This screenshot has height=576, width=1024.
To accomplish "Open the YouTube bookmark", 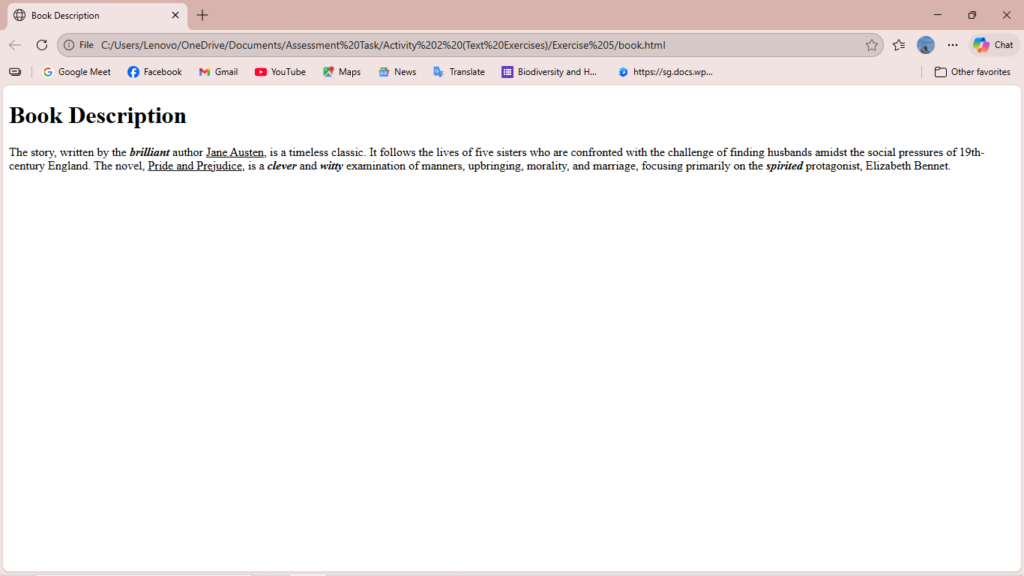I will (x=280, y=72).
